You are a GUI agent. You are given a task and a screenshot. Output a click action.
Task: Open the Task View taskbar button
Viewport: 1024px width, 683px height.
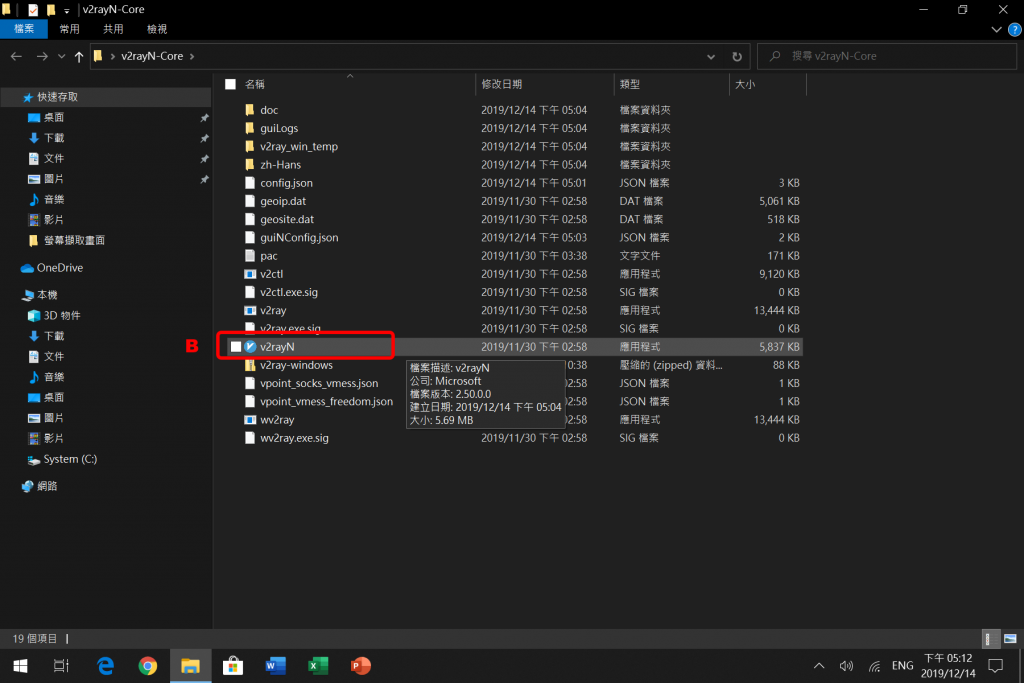coord(61,665)
